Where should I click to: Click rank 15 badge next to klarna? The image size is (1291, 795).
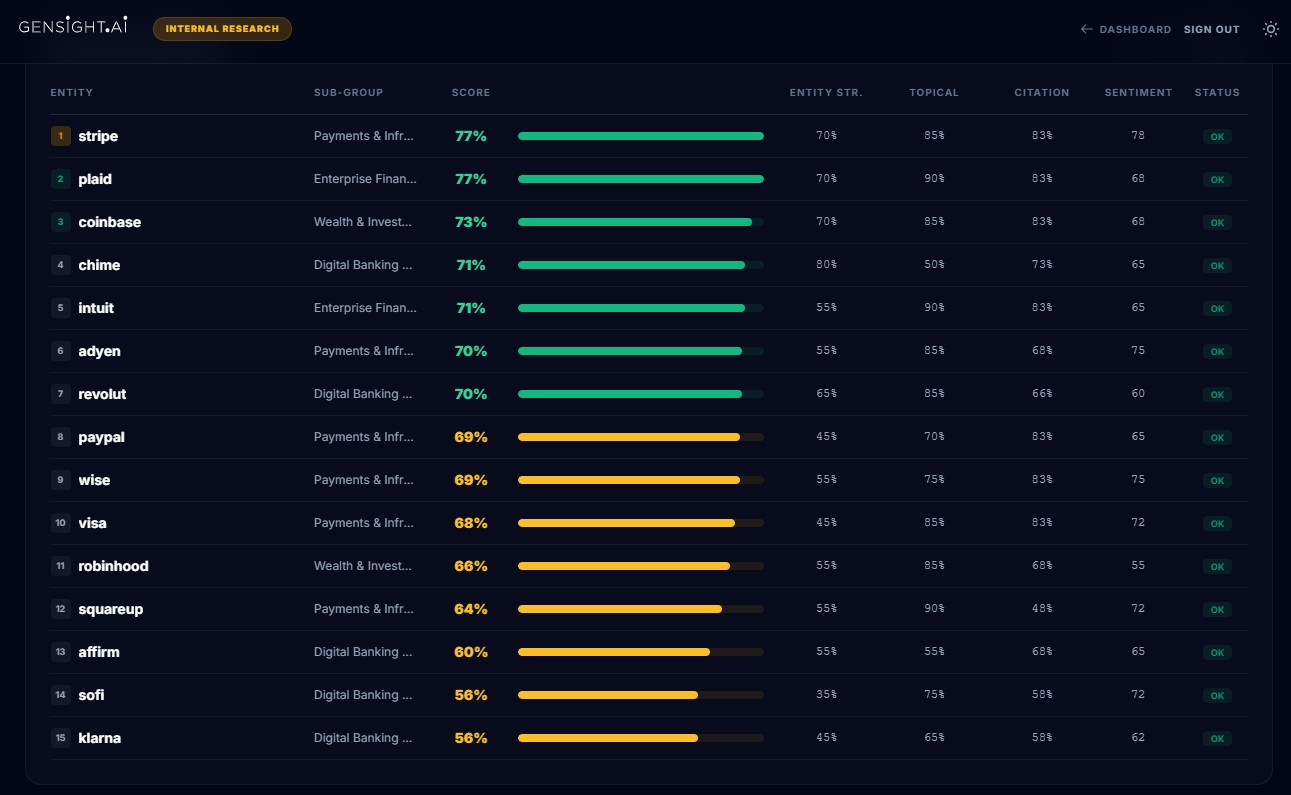[60, 738]
